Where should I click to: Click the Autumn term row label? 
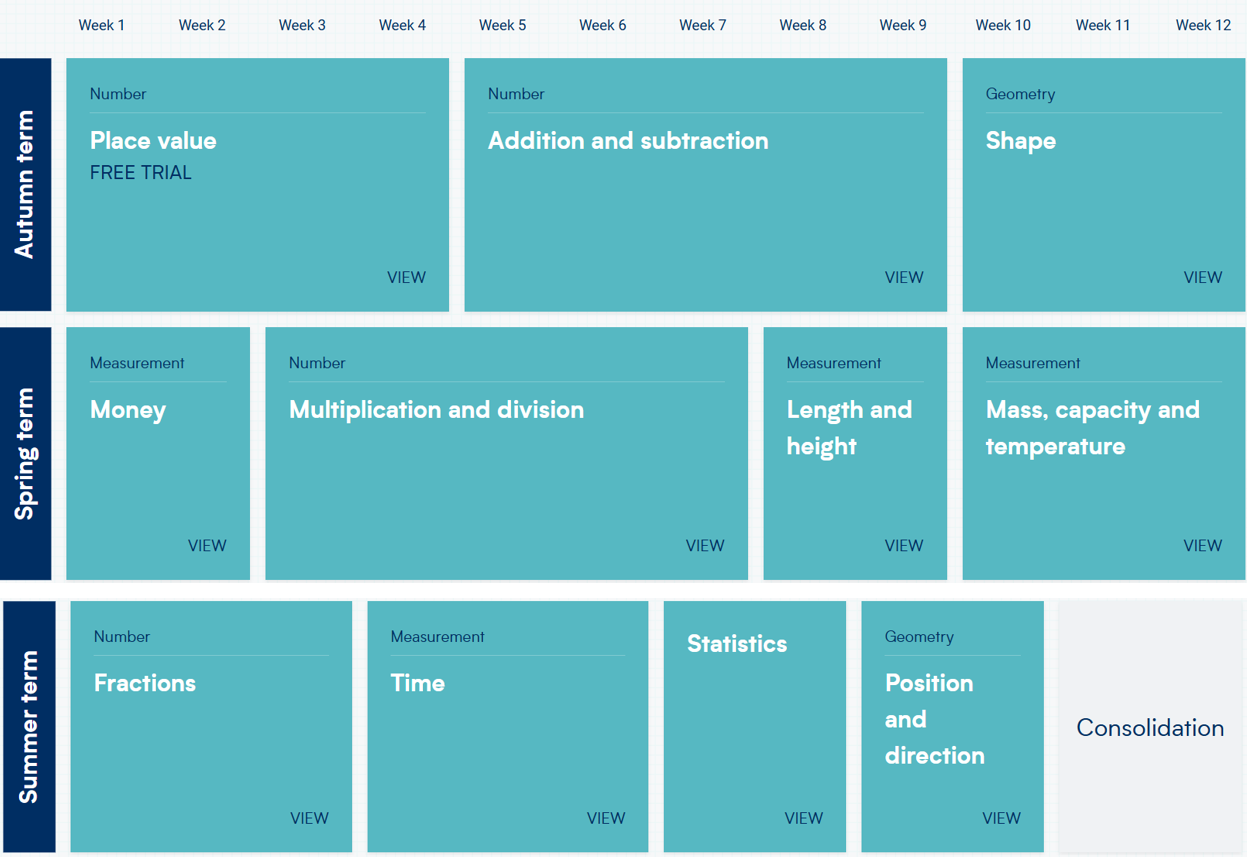point(25,185)
